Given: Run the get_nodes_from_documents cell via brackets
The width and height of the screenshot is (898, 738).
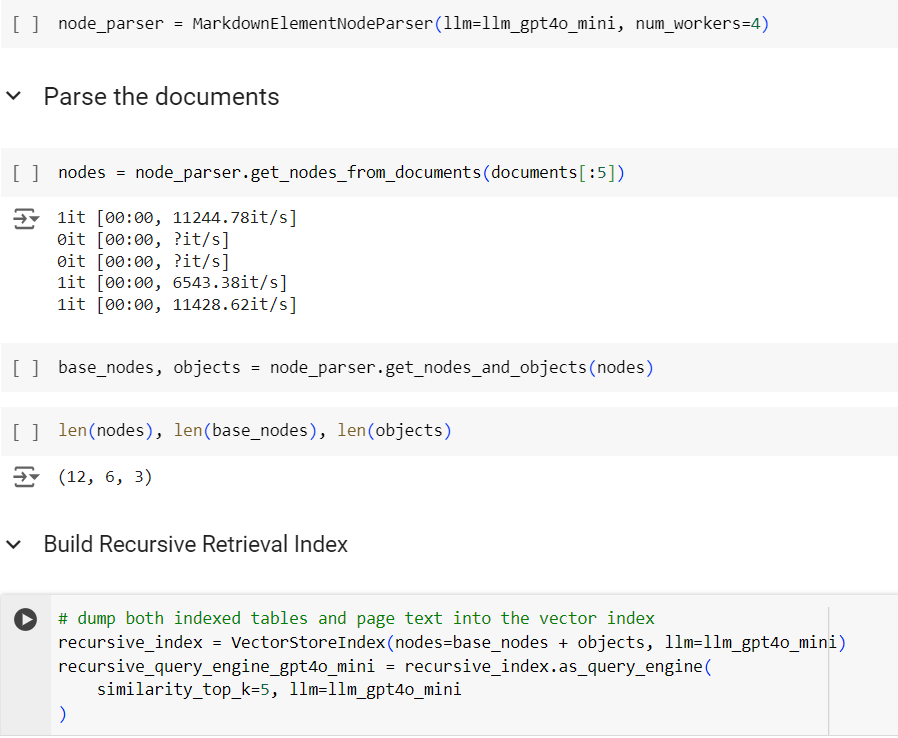Looking at the screenshot, I should pos(26,173).
